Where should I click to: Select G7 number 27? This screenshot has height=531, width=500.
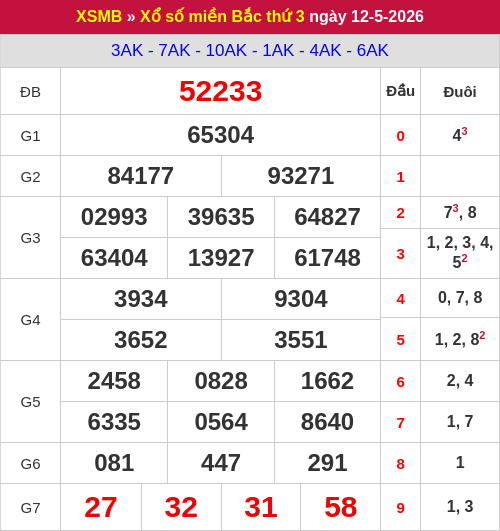[x=101, y=507]
